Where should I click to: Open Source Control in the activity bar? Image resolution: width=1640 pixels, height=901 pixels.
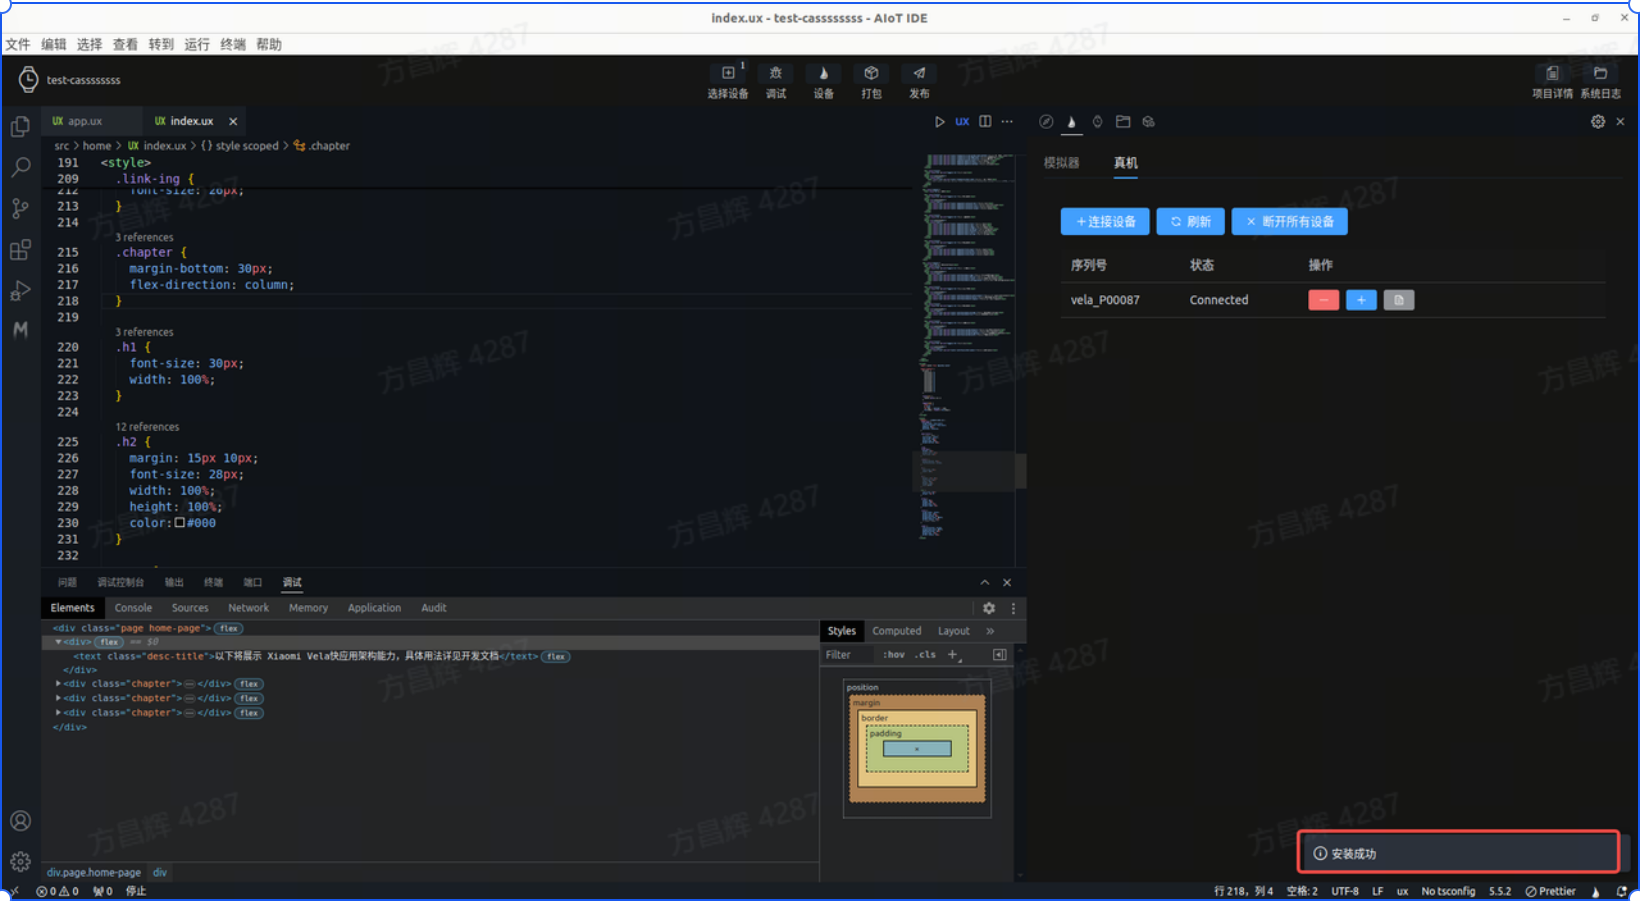(20, 208)
